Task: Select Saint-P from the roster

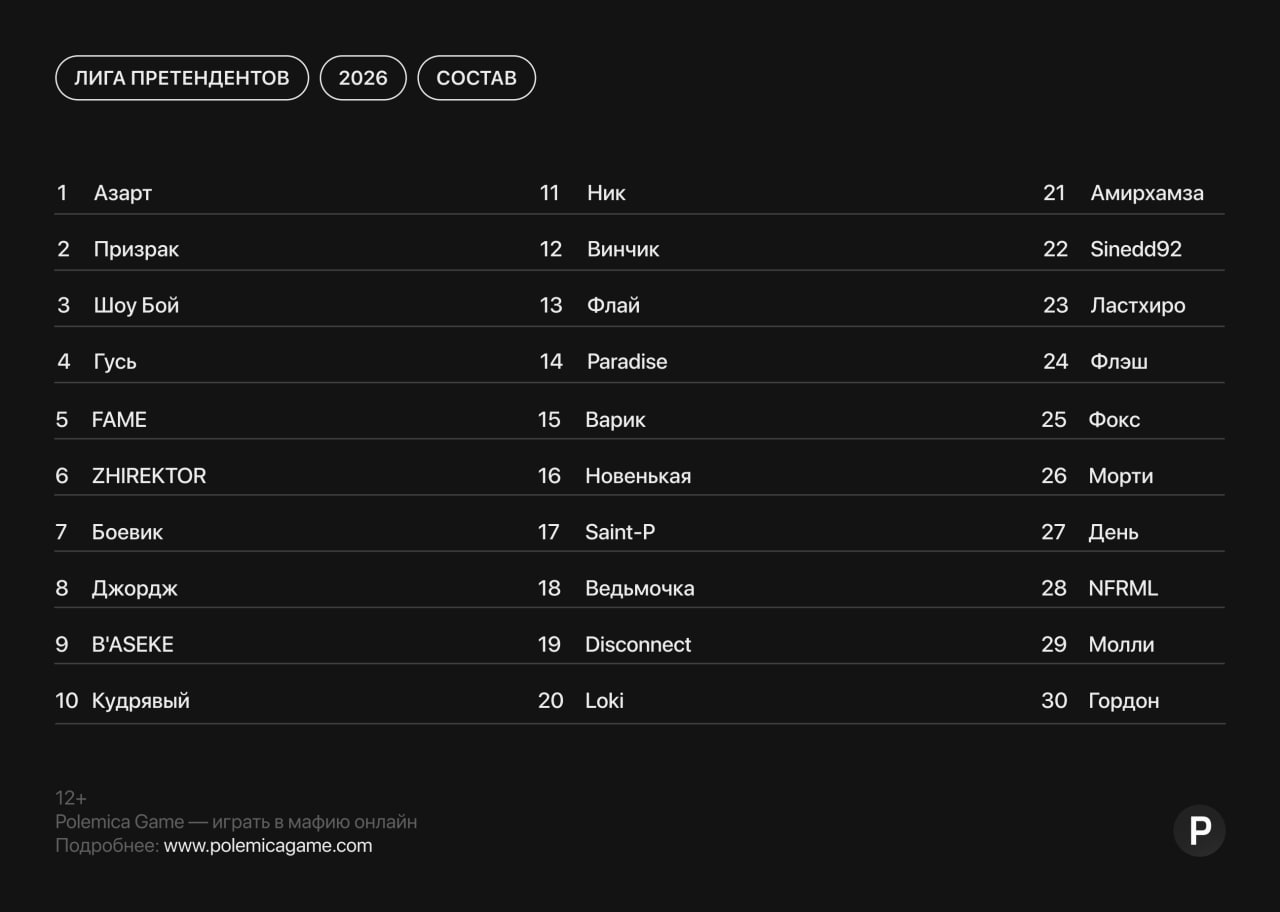Action: pos(620,532)
